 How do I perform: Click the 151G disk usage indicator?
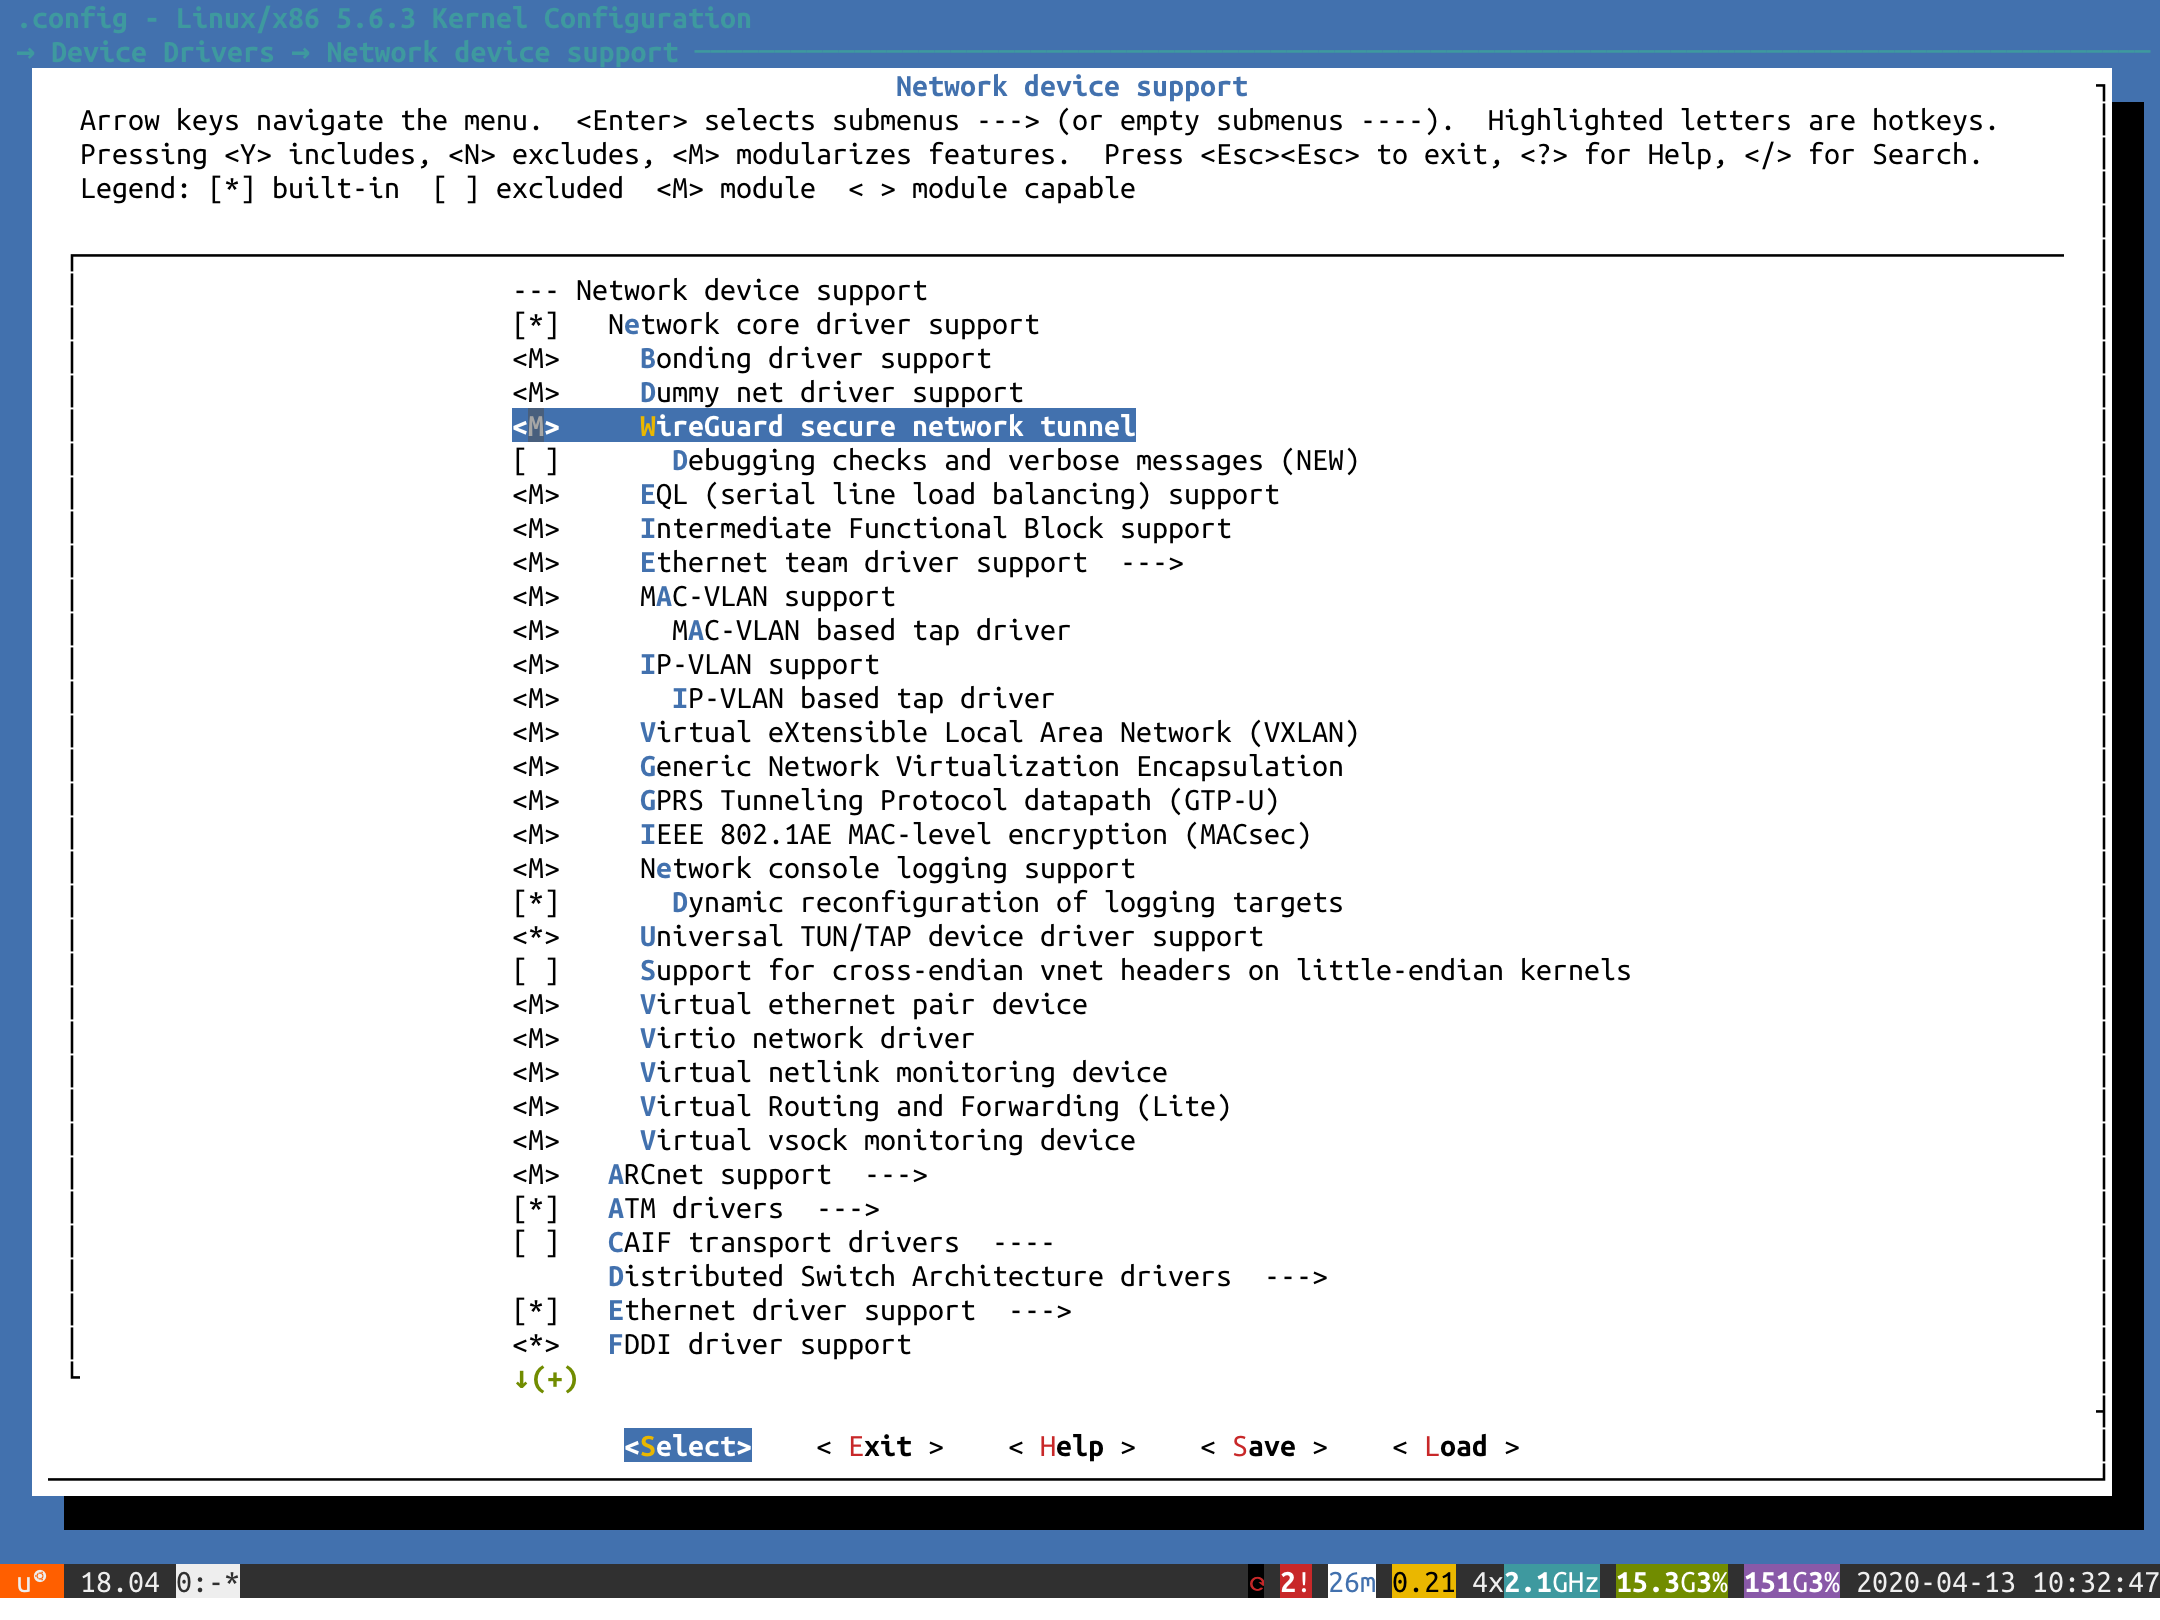click(x=1791, y=1583)
